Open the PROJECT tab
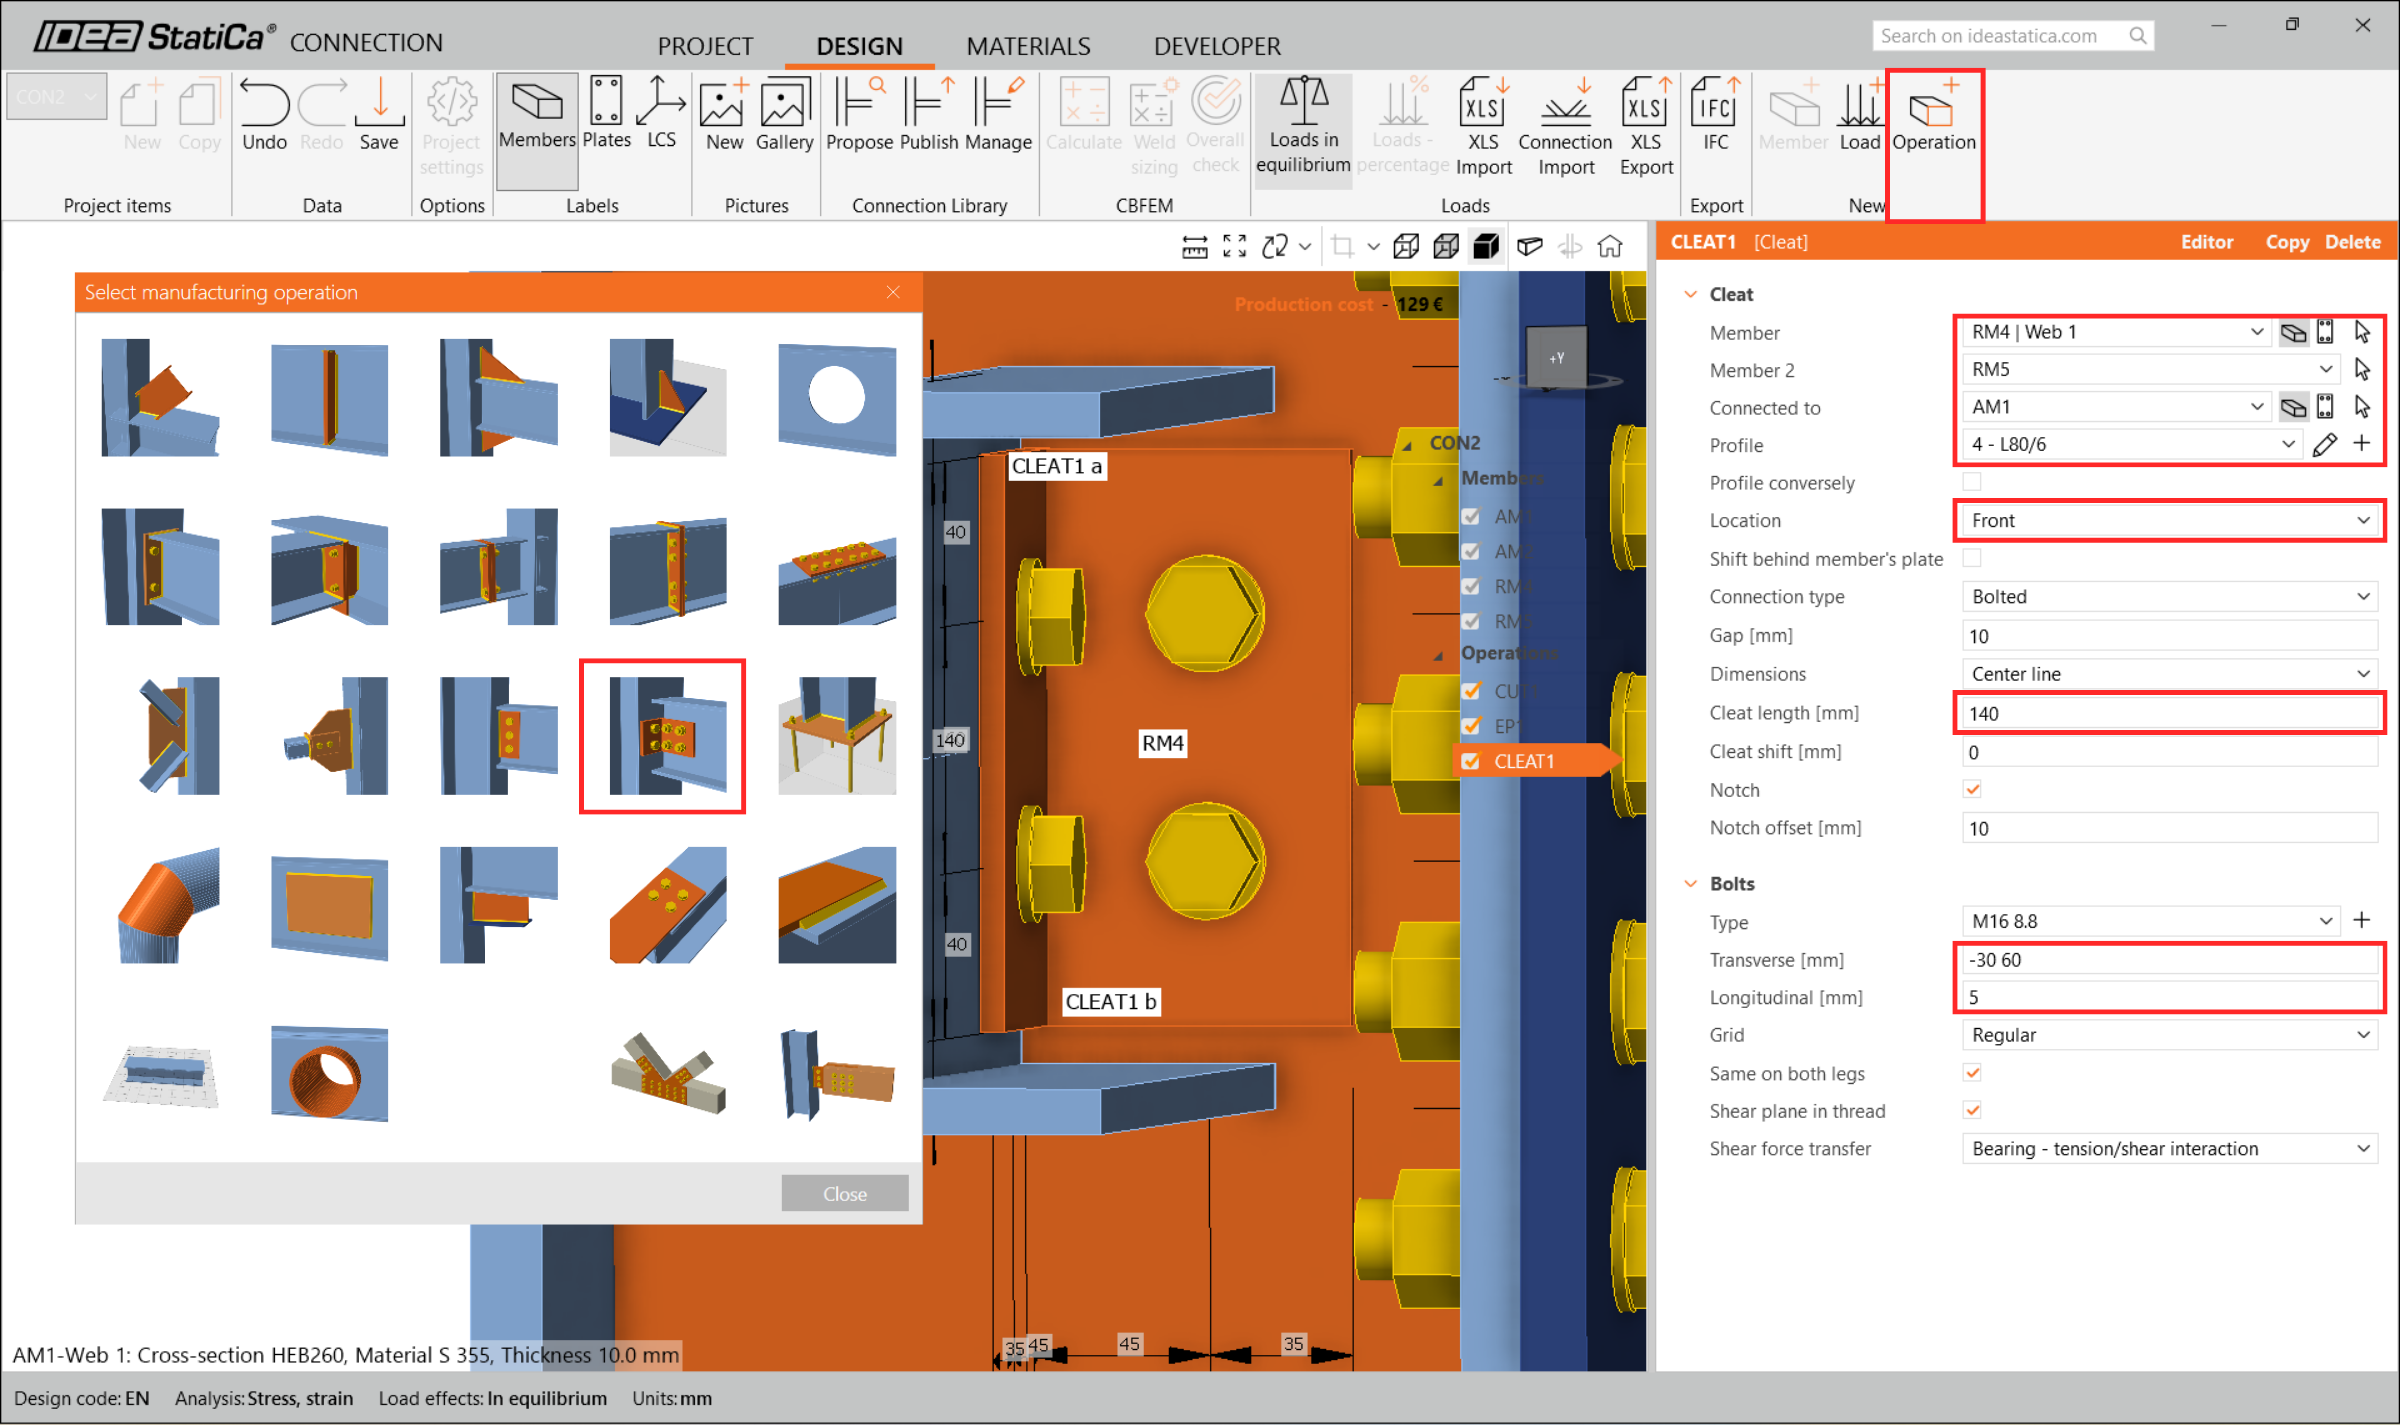 (x=704, y=46)
